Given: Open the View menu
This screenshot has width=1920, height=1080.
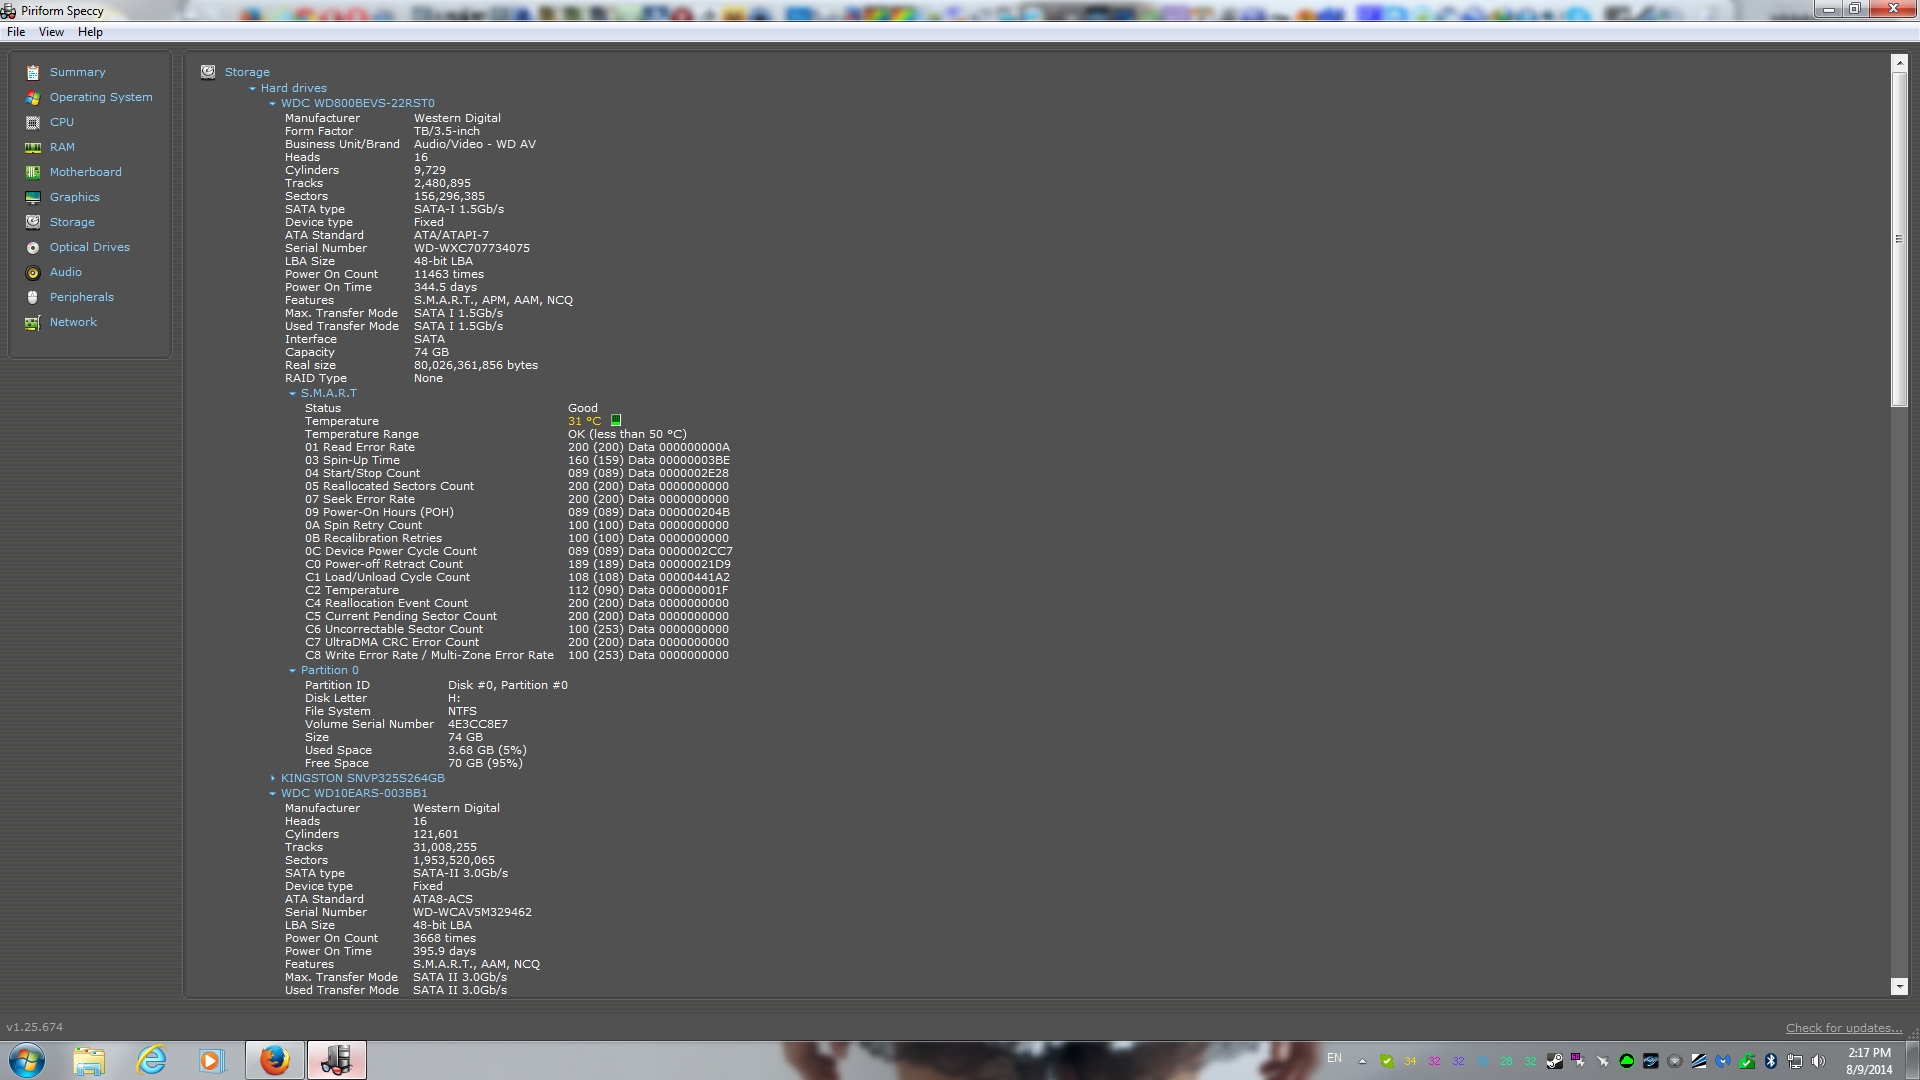Looking at the screenshot, I should click(51, 32).
